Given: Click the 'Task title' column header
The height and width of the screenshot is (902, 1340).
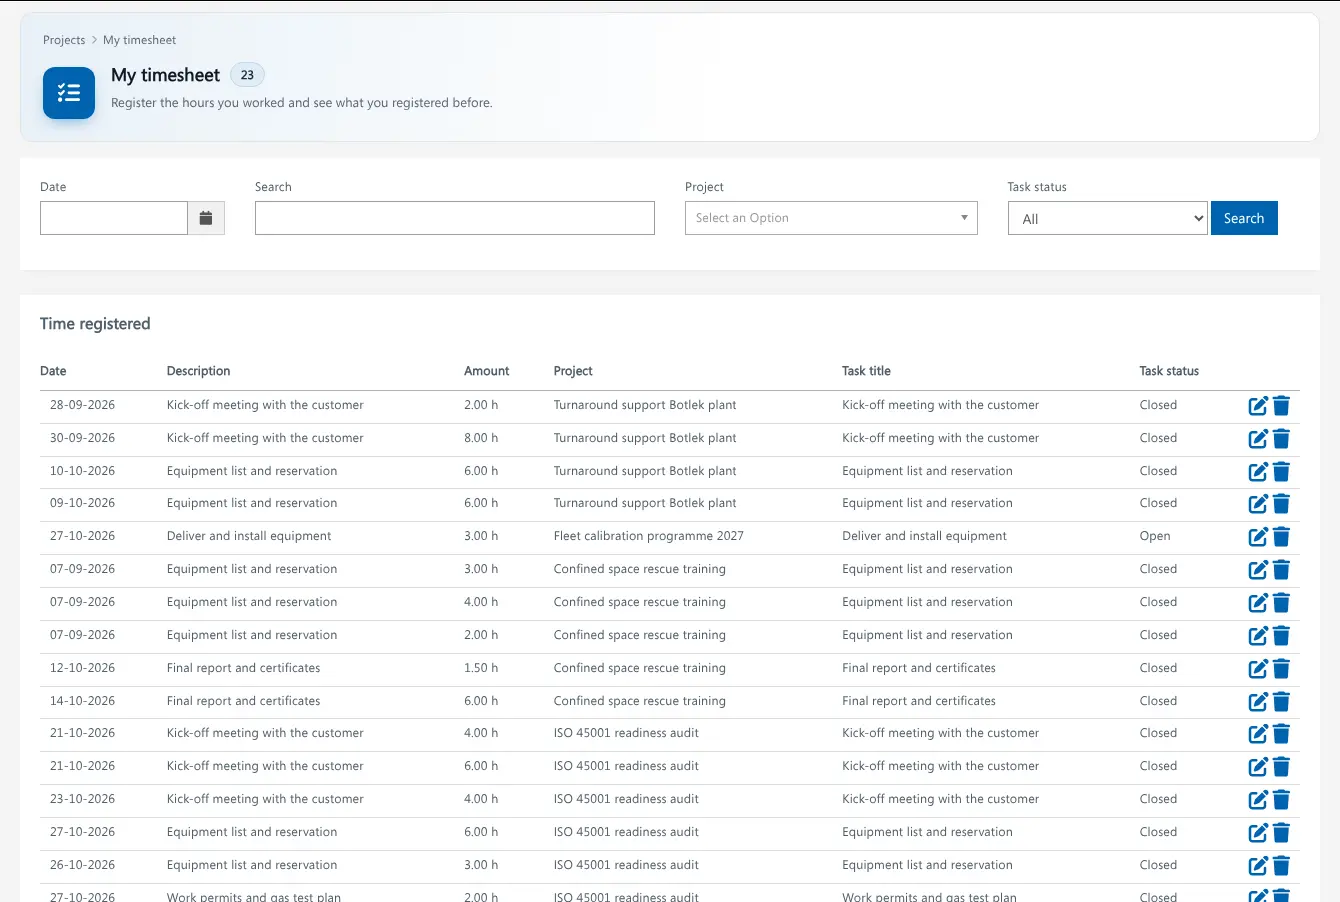Looking at the screenshot, I should click(x=866, y=371).
